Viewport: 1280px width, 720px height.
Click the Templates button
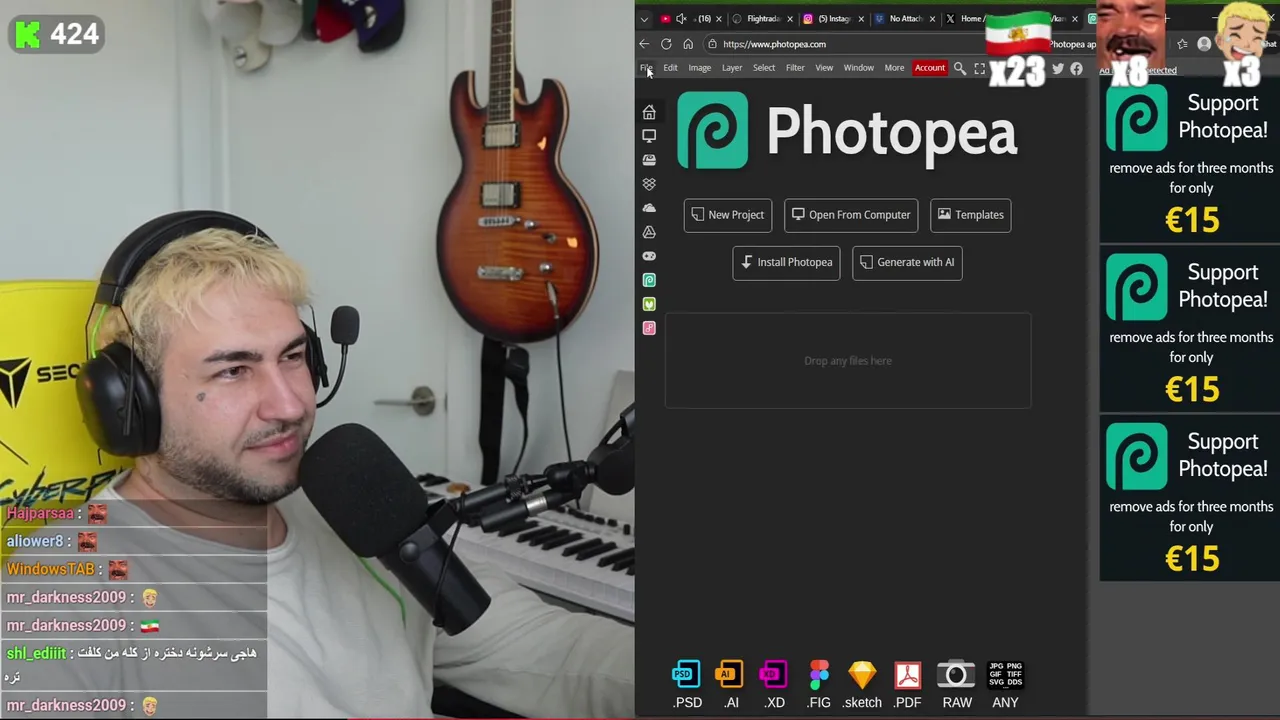coord(970,215)
